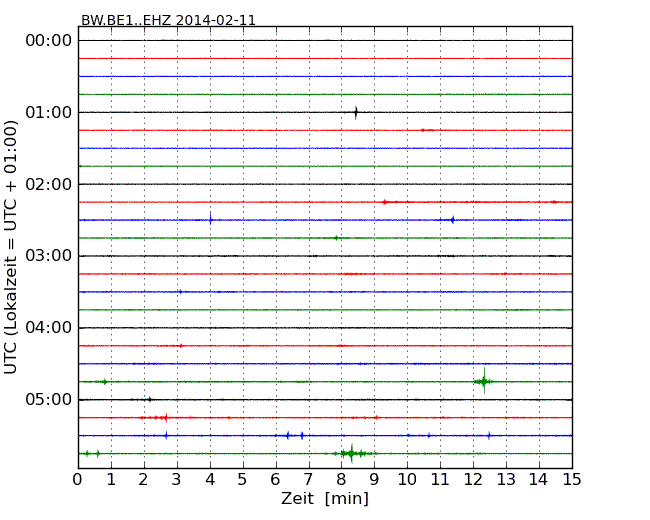
Task: Select x-axis tick label 14
Action: click(x=538, y=480)
